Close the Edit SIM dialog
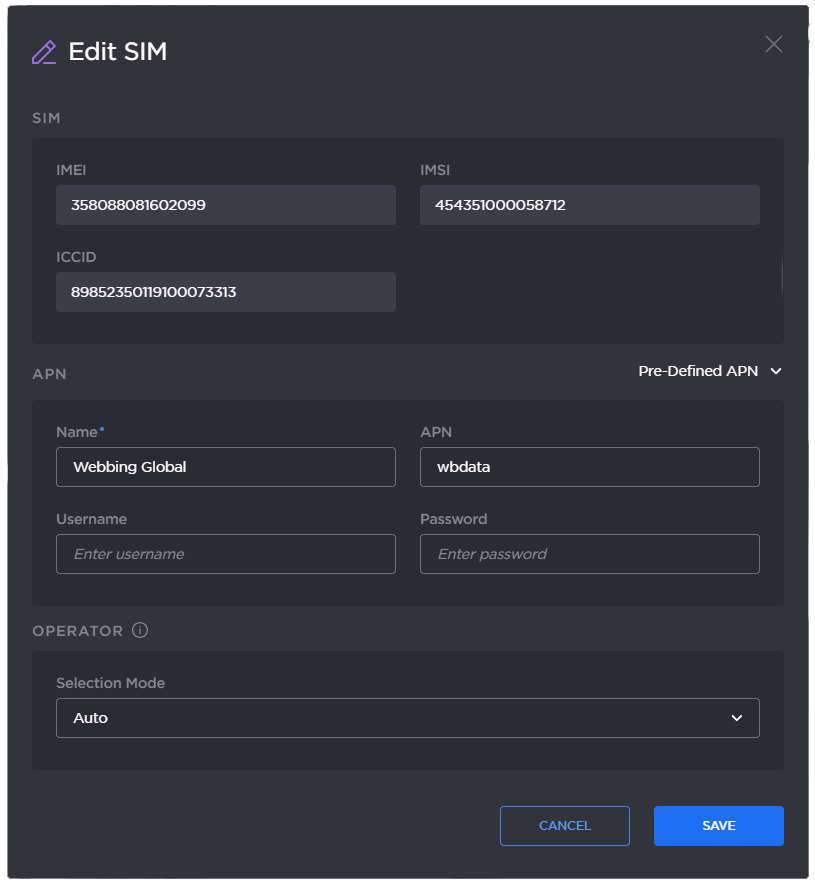Screen dimensions: 815x885 point(774,44)
